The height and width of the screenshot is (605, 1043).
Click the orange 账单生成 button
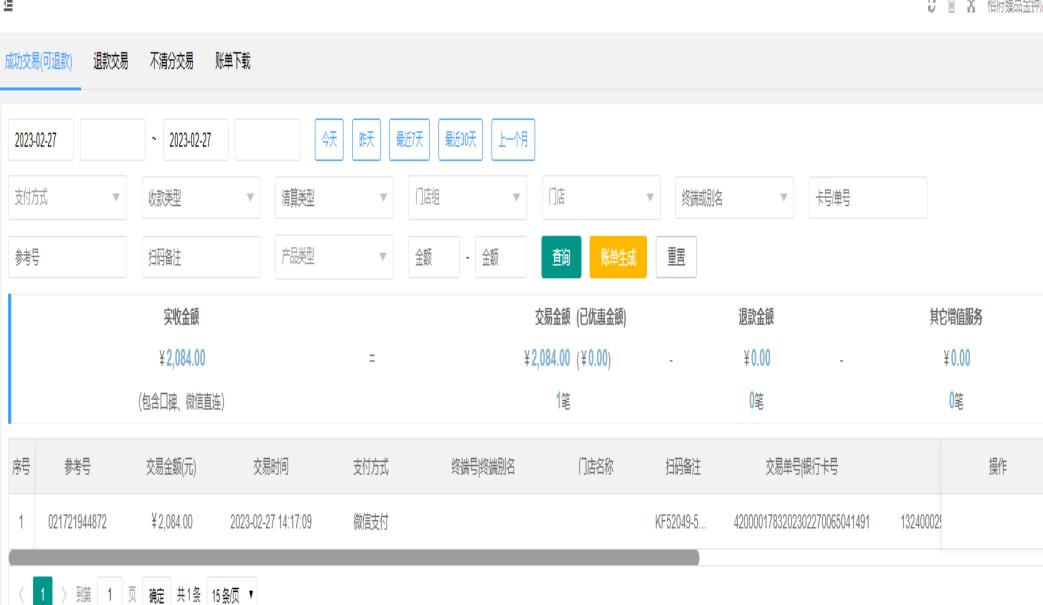tap(618, 257)
